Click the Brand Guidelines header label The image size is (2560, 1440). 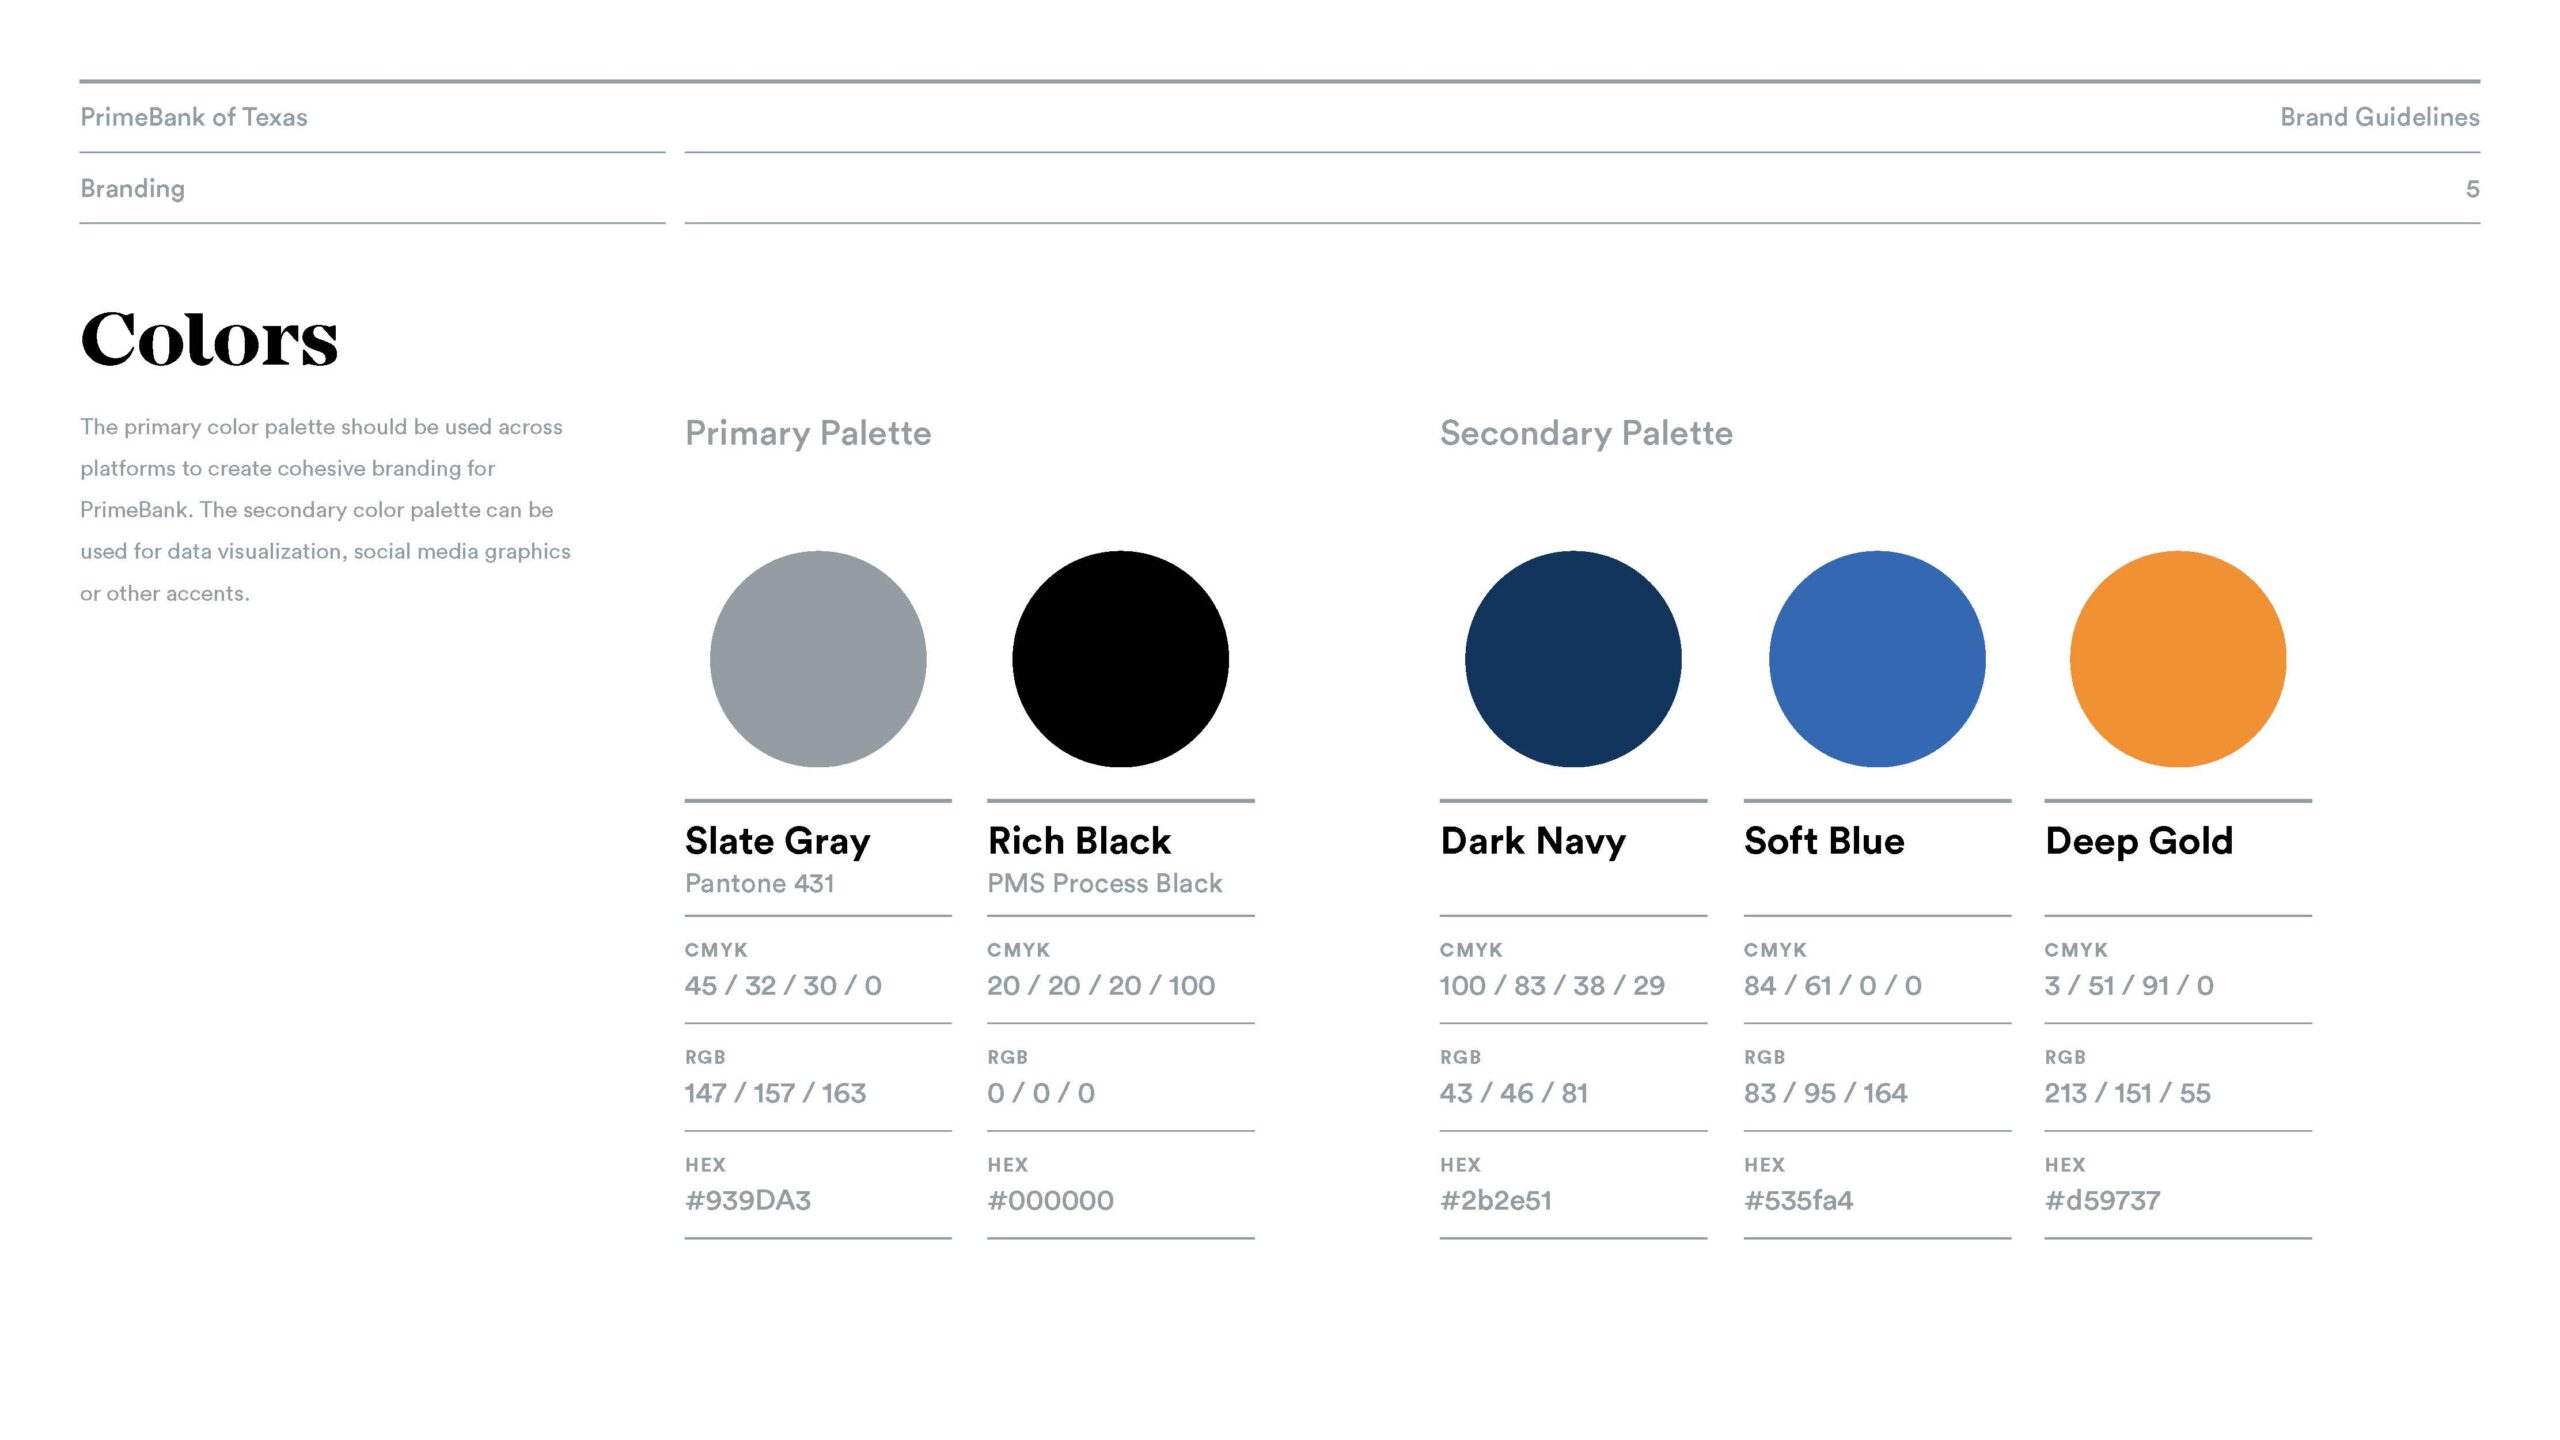point(2379,117)
